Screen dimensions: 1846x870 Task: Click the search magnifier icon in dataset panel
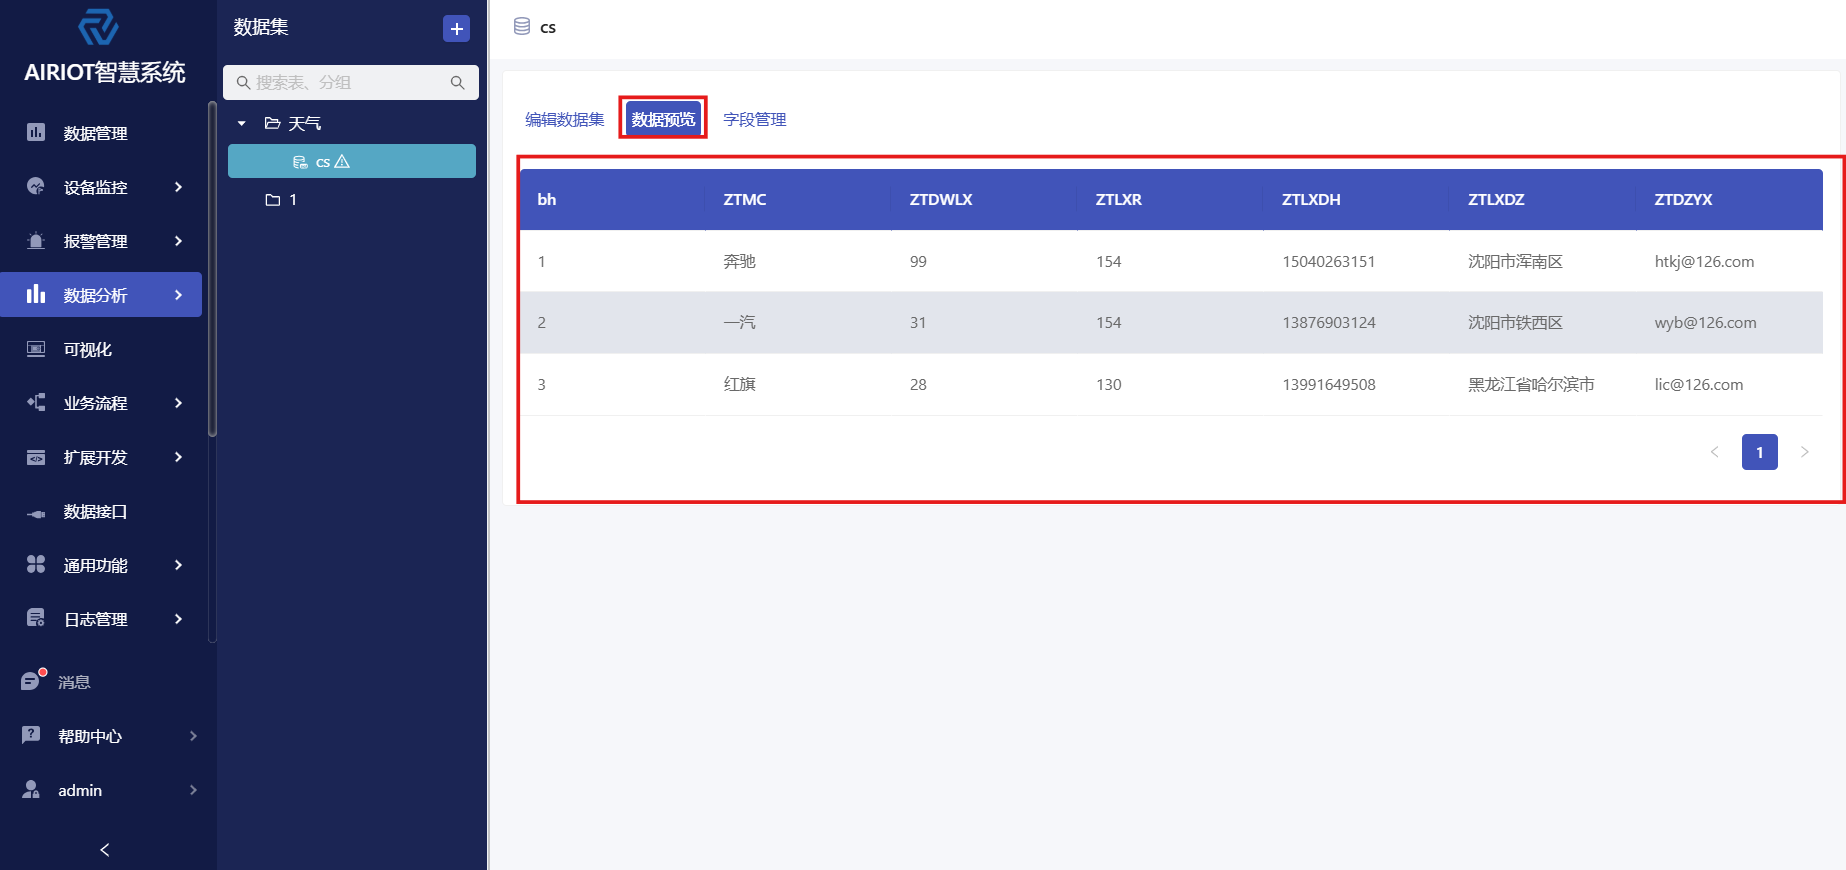coord(457,83)
